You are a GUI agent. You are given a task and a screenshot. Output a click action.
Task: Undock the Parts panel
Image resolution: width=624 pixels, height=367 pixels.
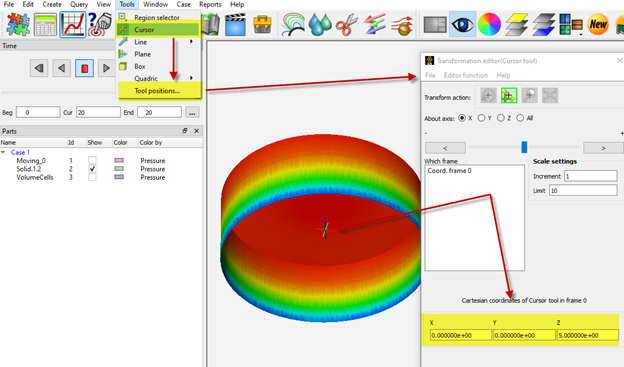tap(185, 131)
